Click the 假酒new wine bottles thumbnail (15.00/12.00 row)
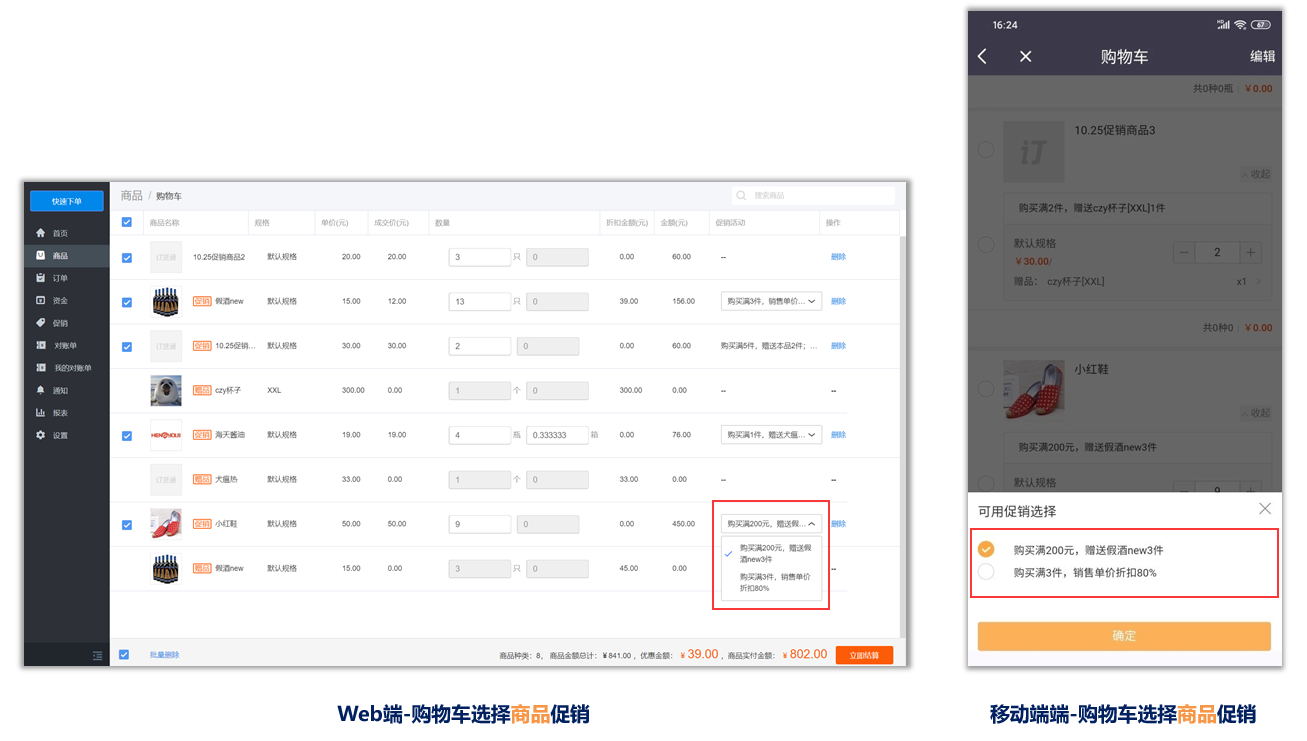Image resolution: width=1307 pixels, height=741 pixels. 166,301
